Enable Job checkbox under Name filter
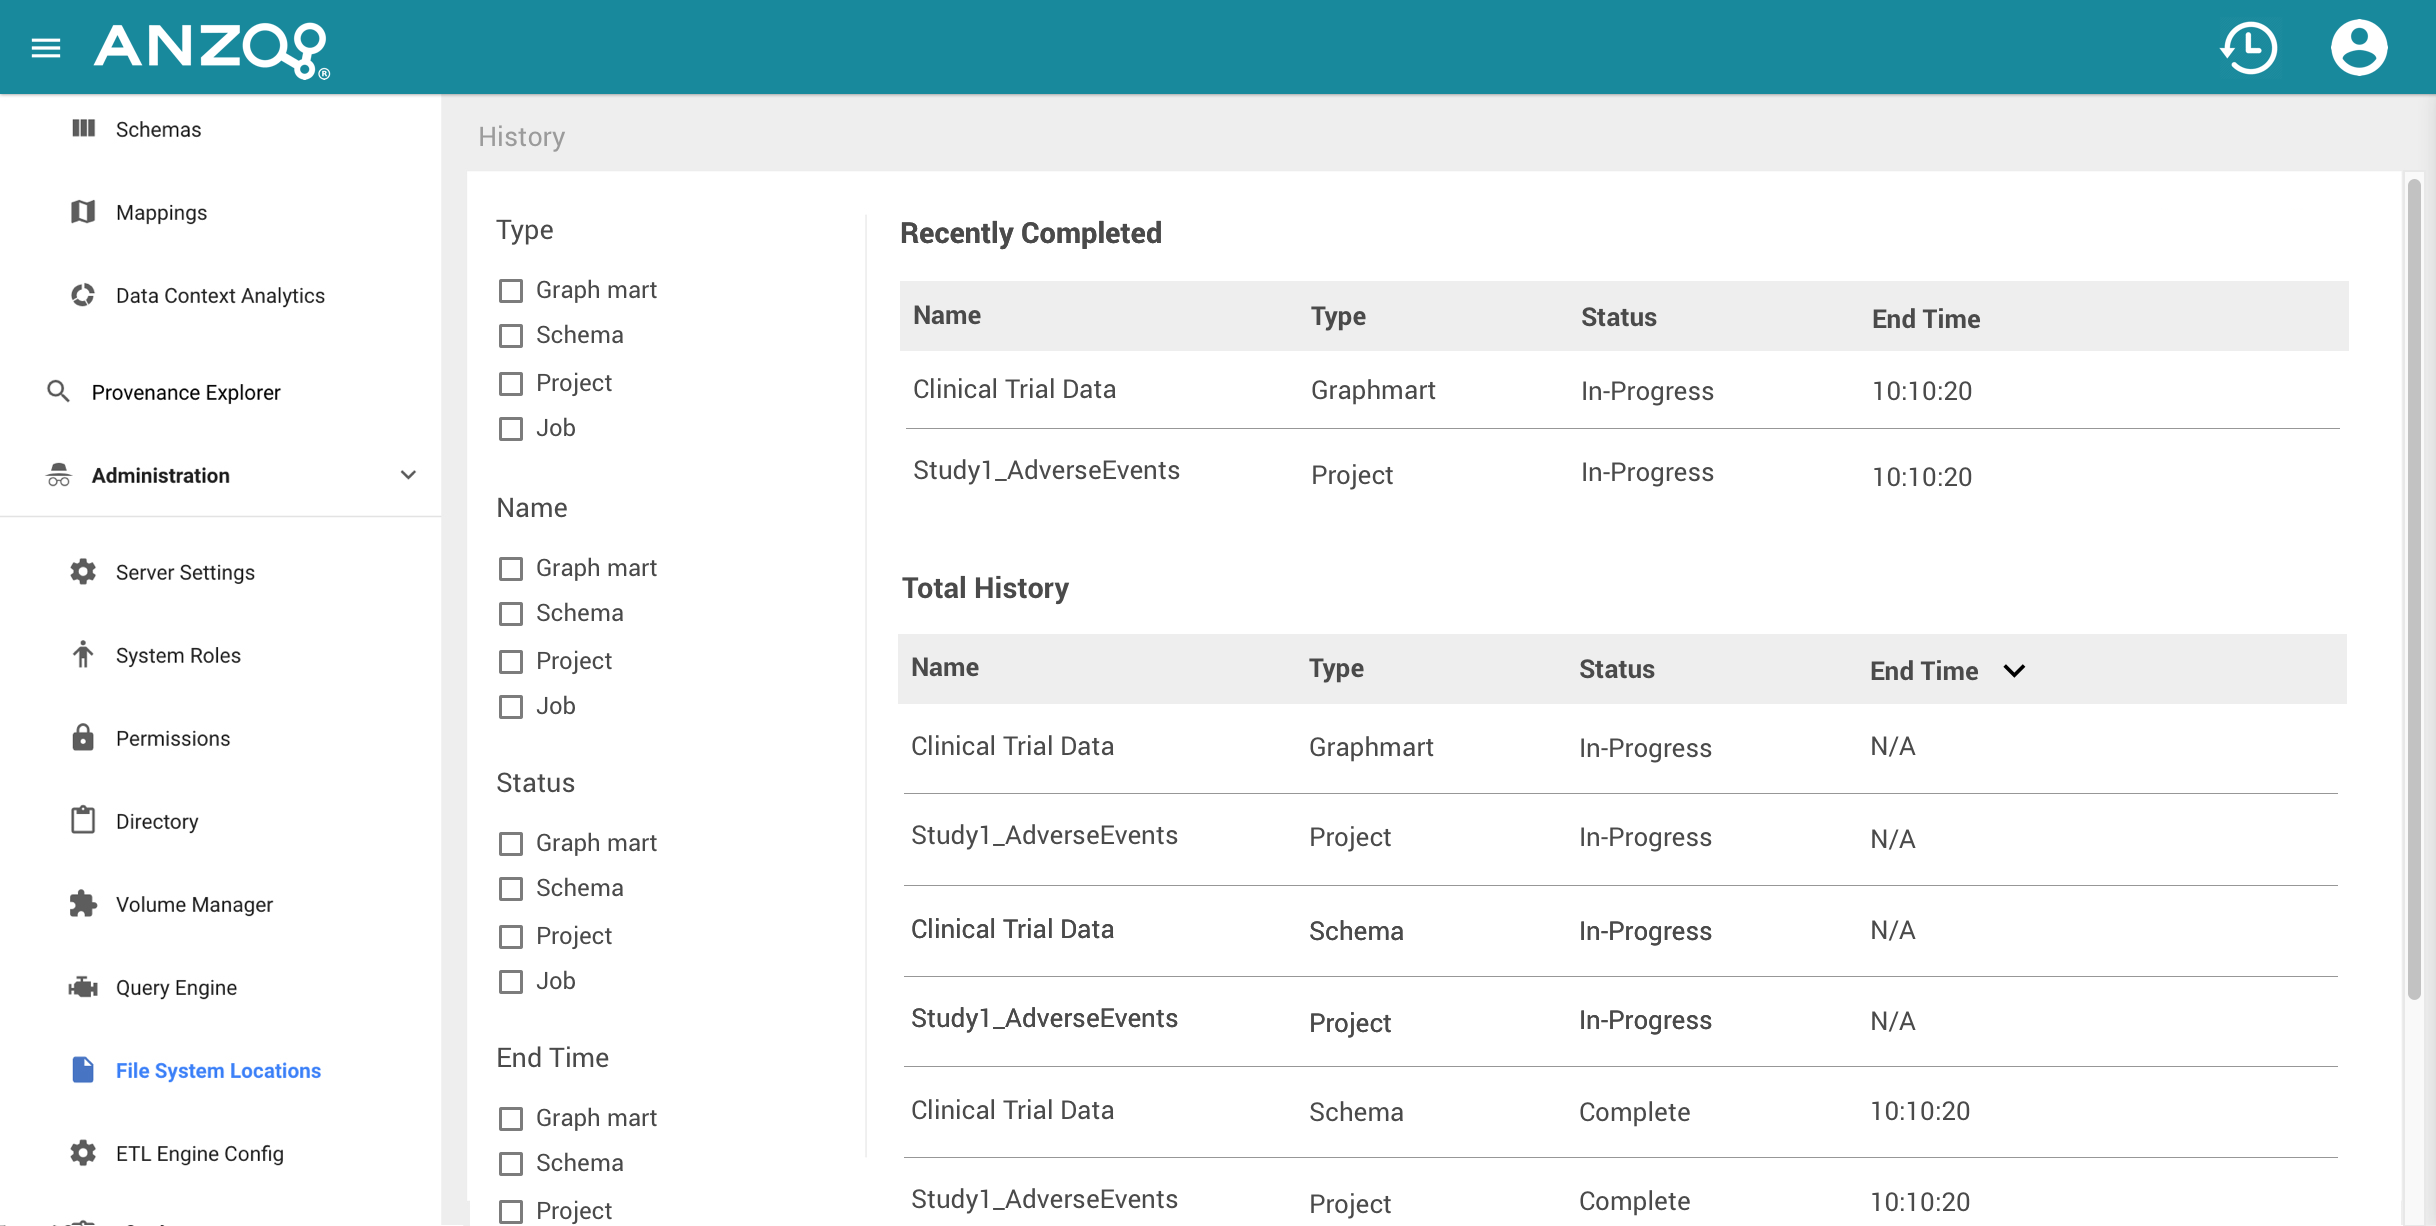The image size is (2436, 1226). 511,707
